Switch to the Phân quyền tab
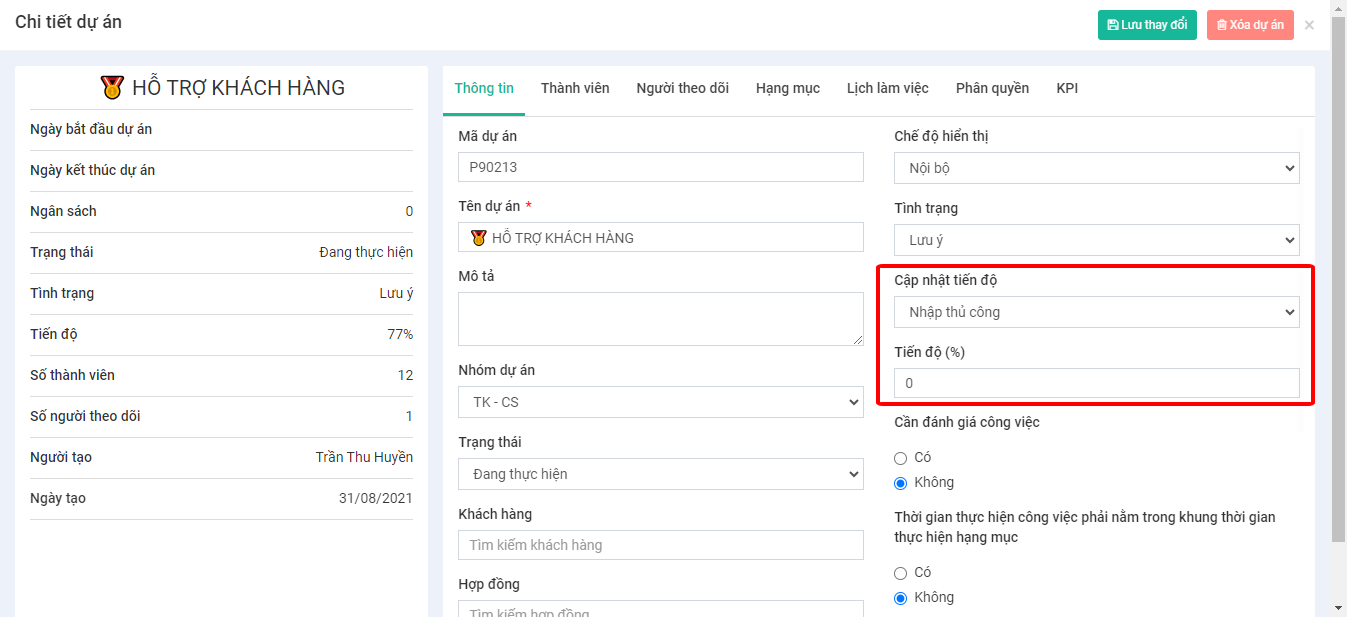The height and width of the screenshot is (617, 1347). click(992, 88)
